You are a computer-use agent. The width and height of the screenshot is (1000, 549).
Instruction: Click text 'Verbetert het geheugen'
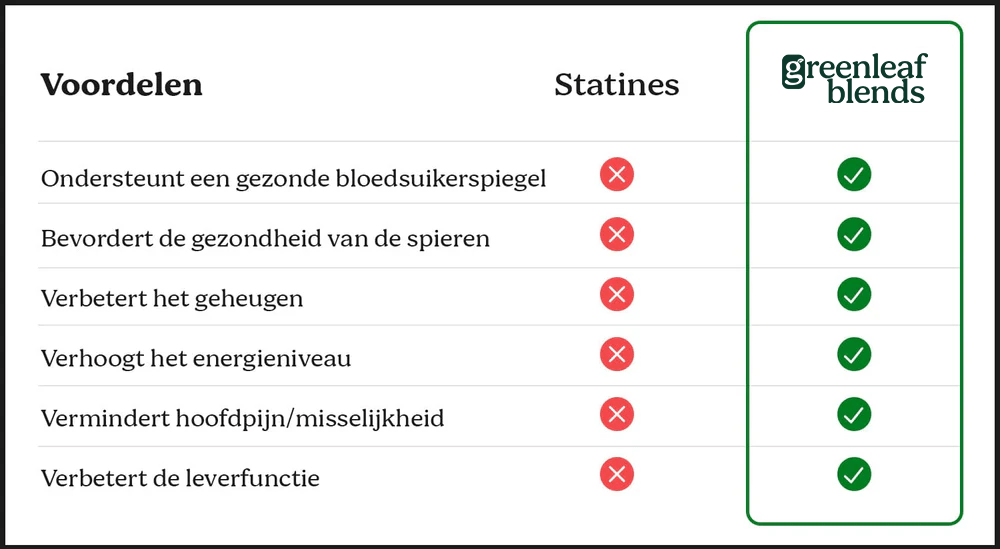[x=172, y=298]
